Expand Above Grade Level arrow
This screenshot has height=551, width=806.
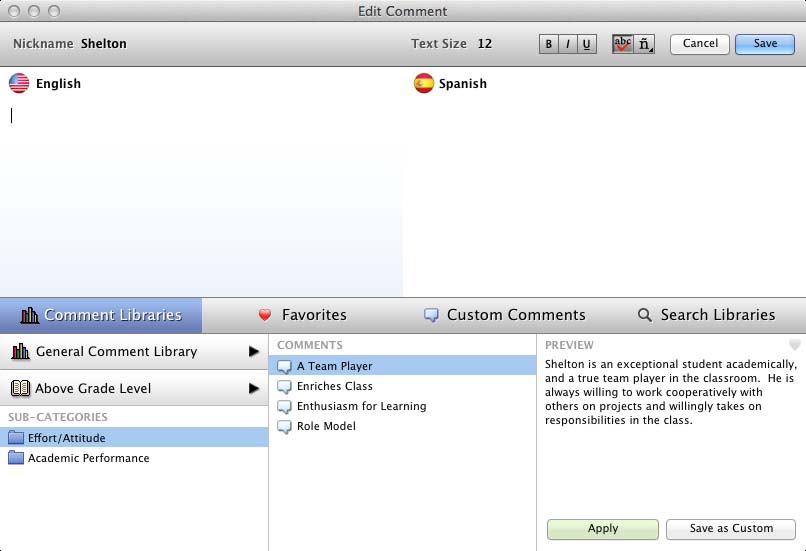pyautogui.click(x=253, y=388)
